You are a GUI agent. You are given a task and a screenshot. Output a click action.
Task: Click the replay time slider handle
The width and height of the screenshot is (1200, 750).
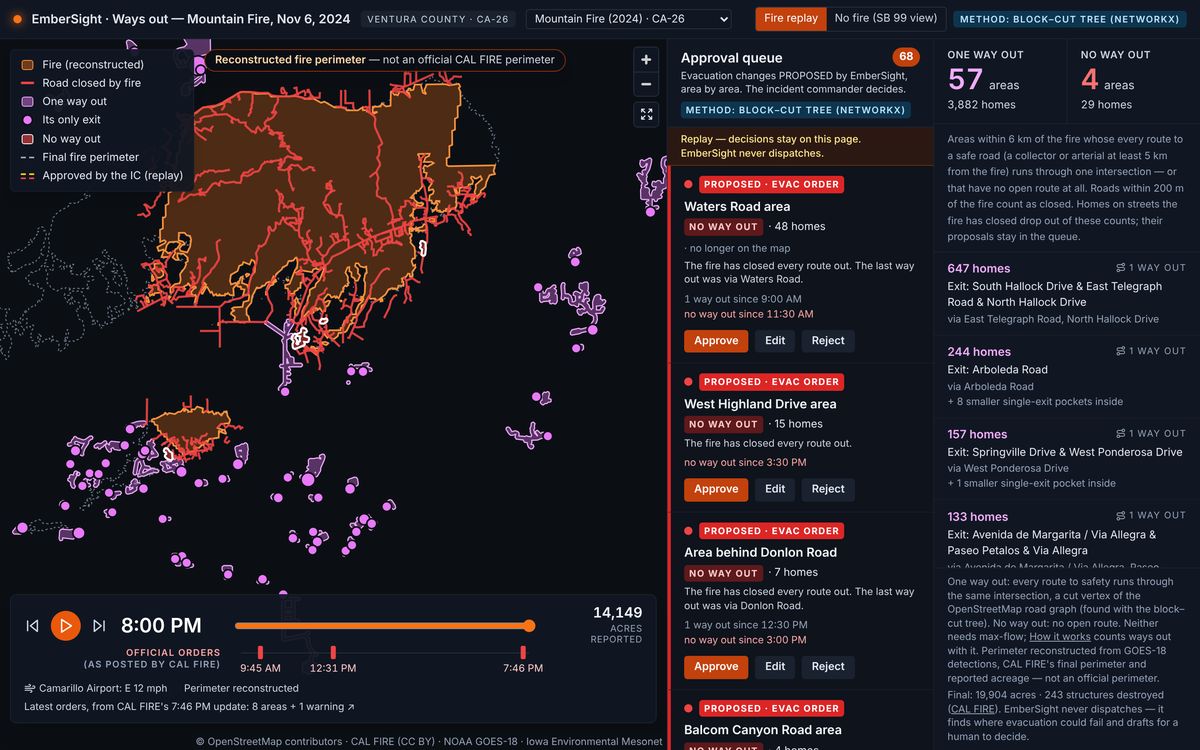point(529,626)
